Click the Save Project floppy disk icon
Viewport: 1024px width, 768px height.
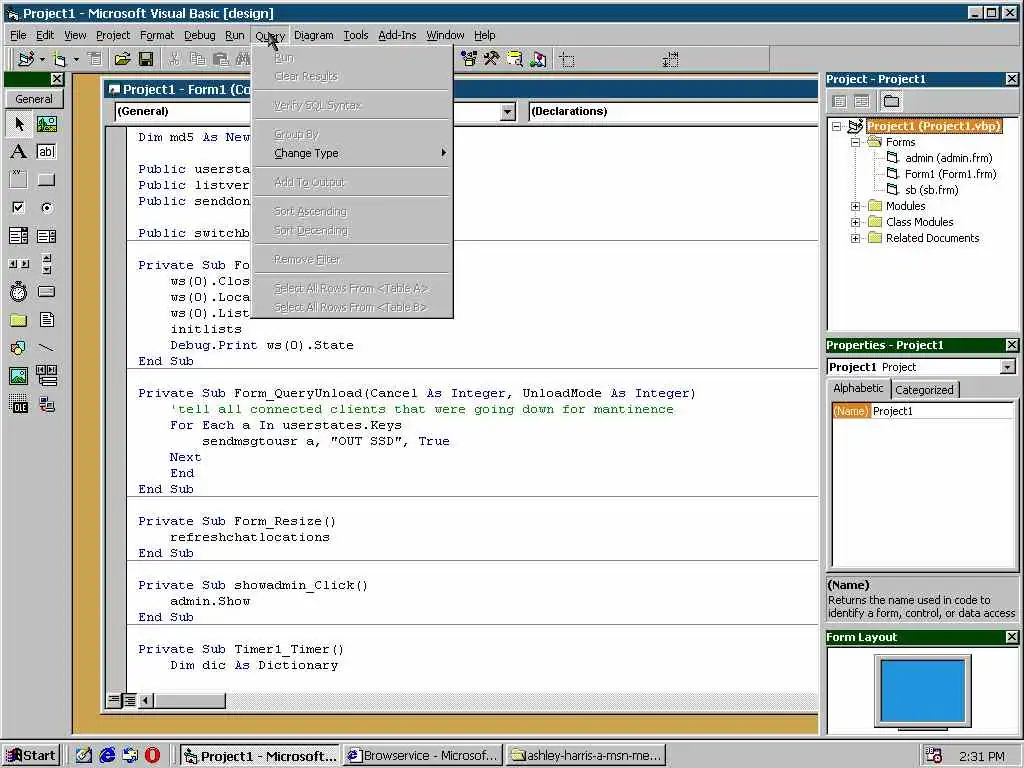pos(146,59)
